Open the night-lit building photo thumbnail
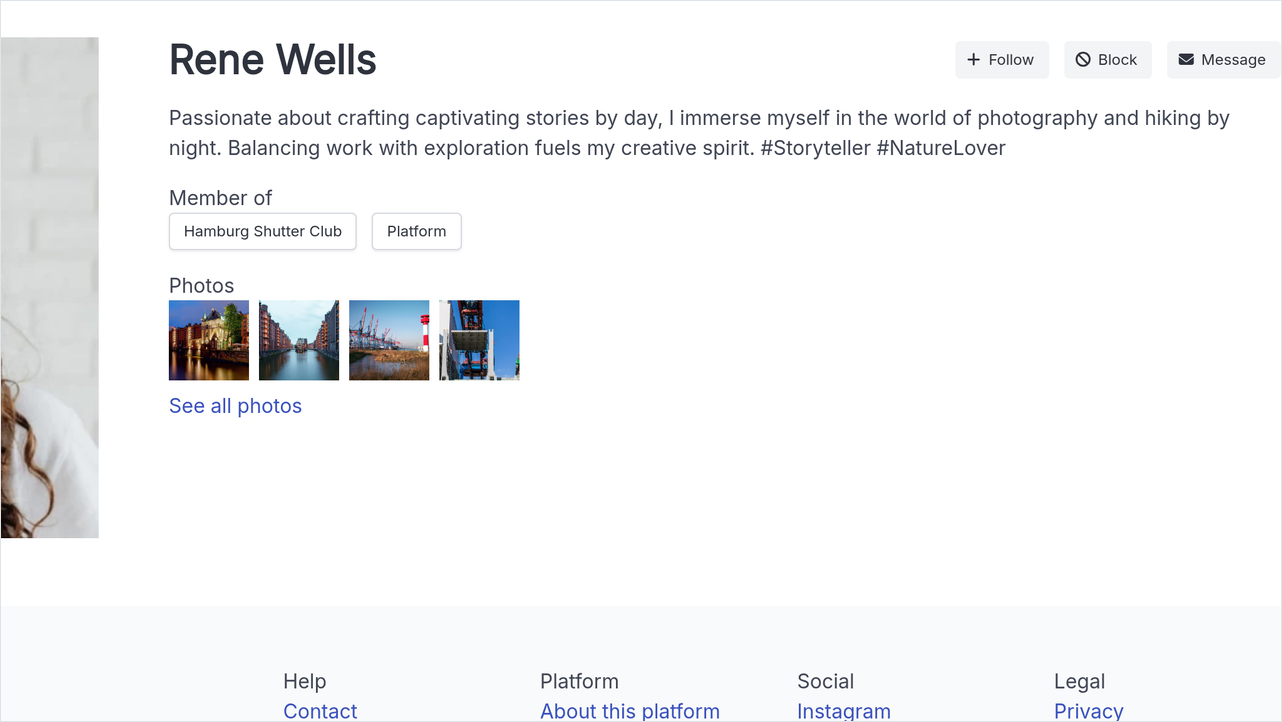This screenshot has width=1282, height=722. tap(209, 340)
